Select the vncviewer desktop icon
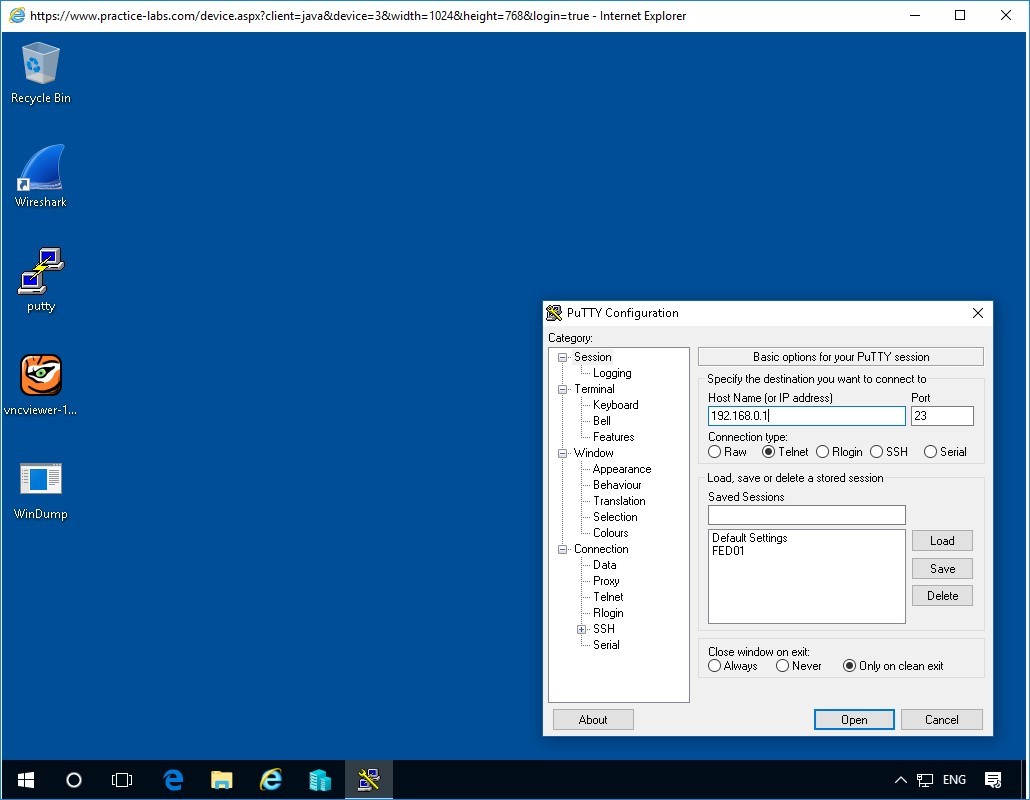The image size is (1030, 800). click(40, 384)
